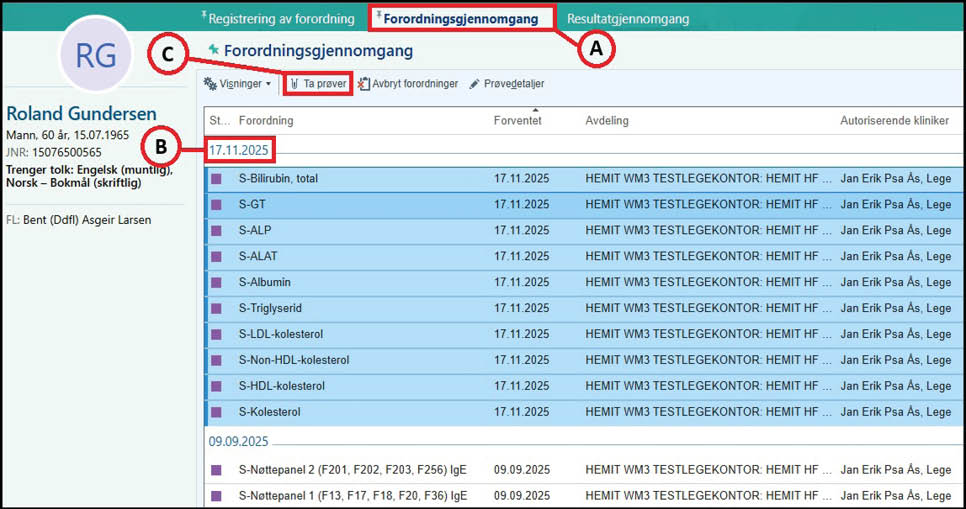Click the RG patient avatar
This screenshot has height=509, width=966.
coord(96,56)
